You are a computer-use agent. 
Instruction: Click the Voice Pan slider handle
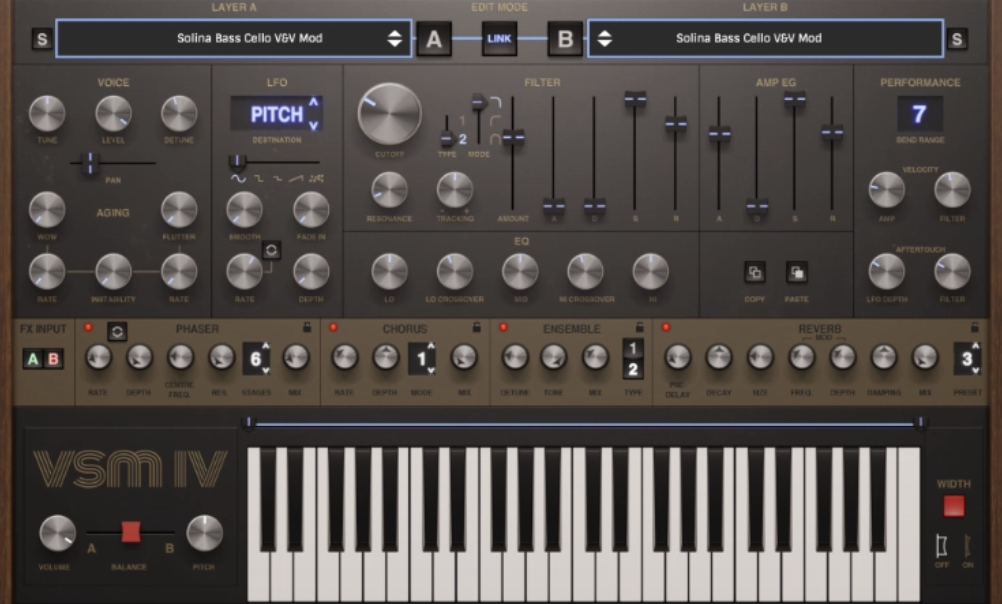(90, 163)
